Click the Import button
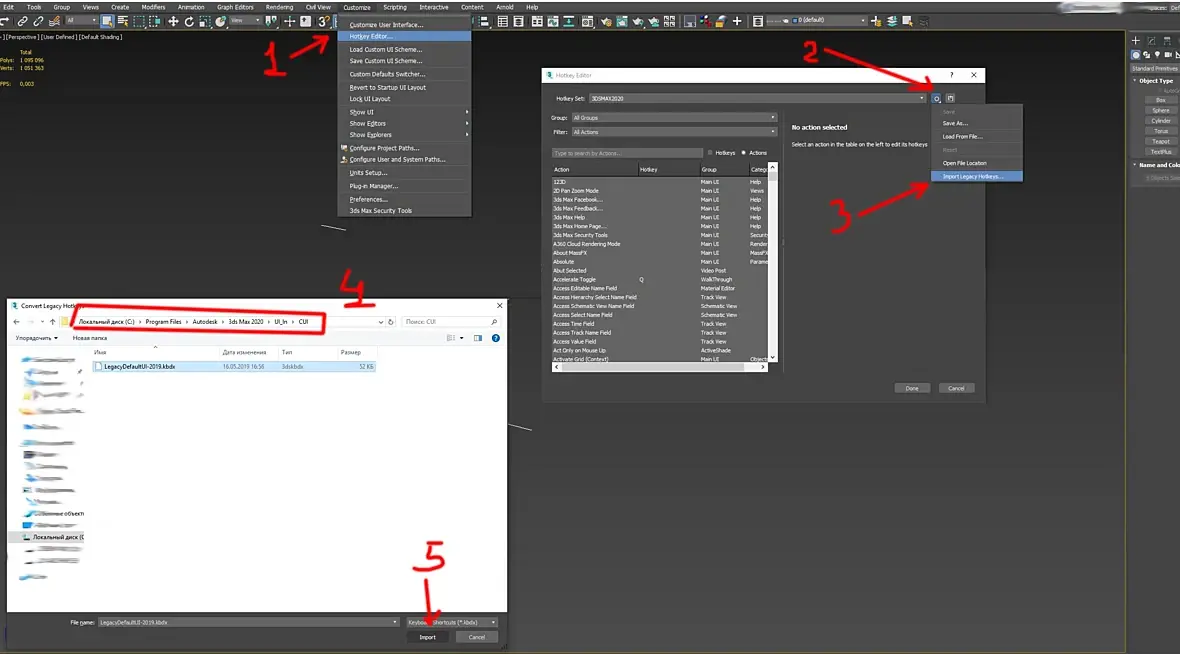This screenshot has width=1180, height=654. point(427,637)
